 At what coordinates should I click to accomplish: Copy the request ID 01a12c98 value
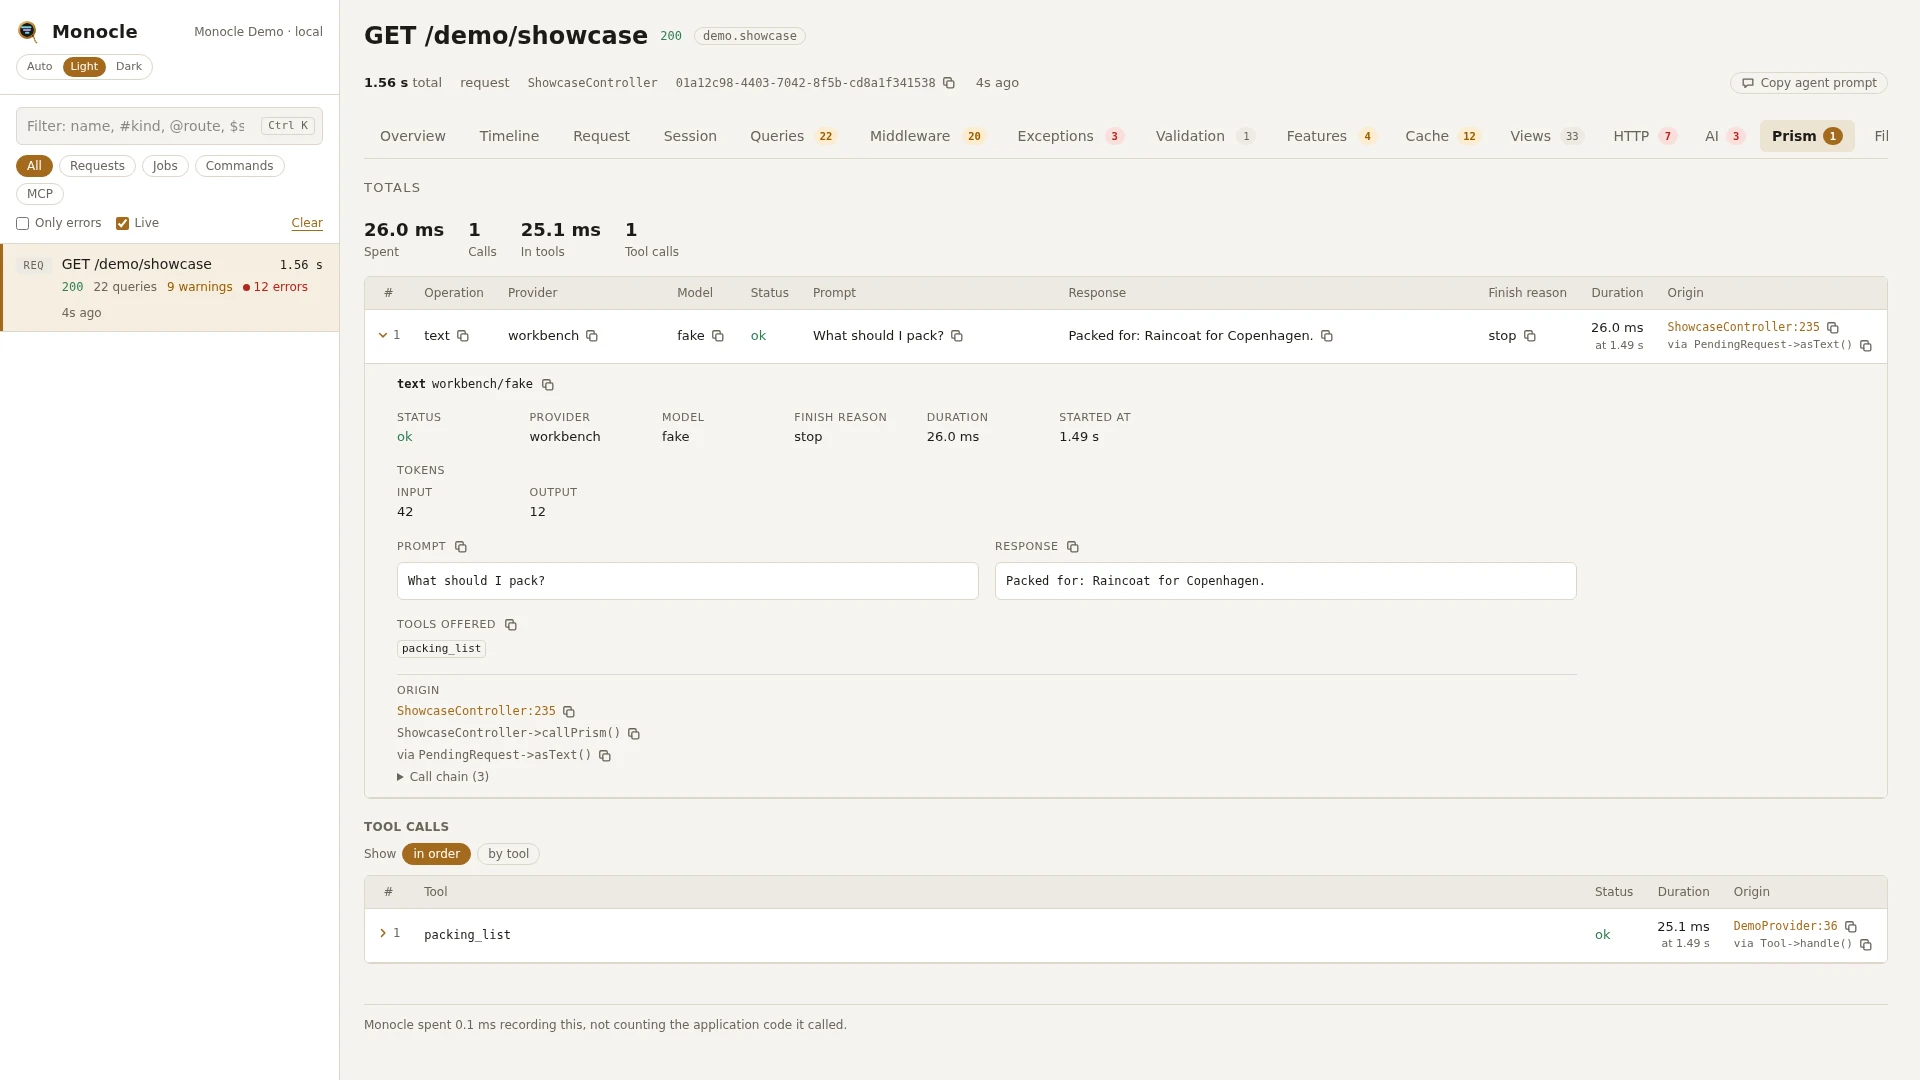click(x=949, y=83)
